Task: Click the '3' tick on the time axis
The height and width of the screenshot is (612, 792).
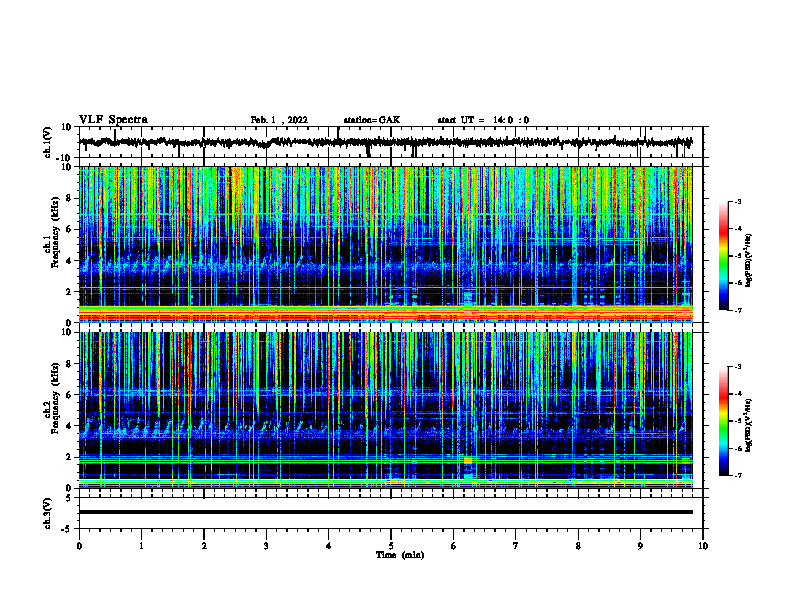Action: [x=266, y=546]
